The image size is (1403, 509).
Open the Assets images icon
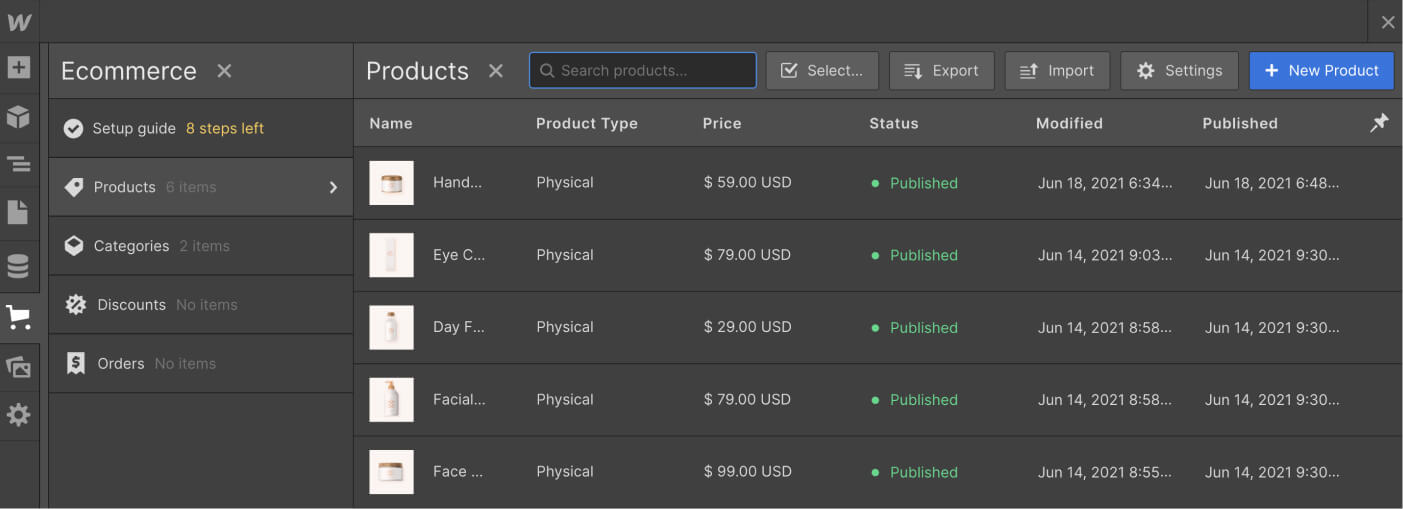pyautogui.click(x=19, y=367)
